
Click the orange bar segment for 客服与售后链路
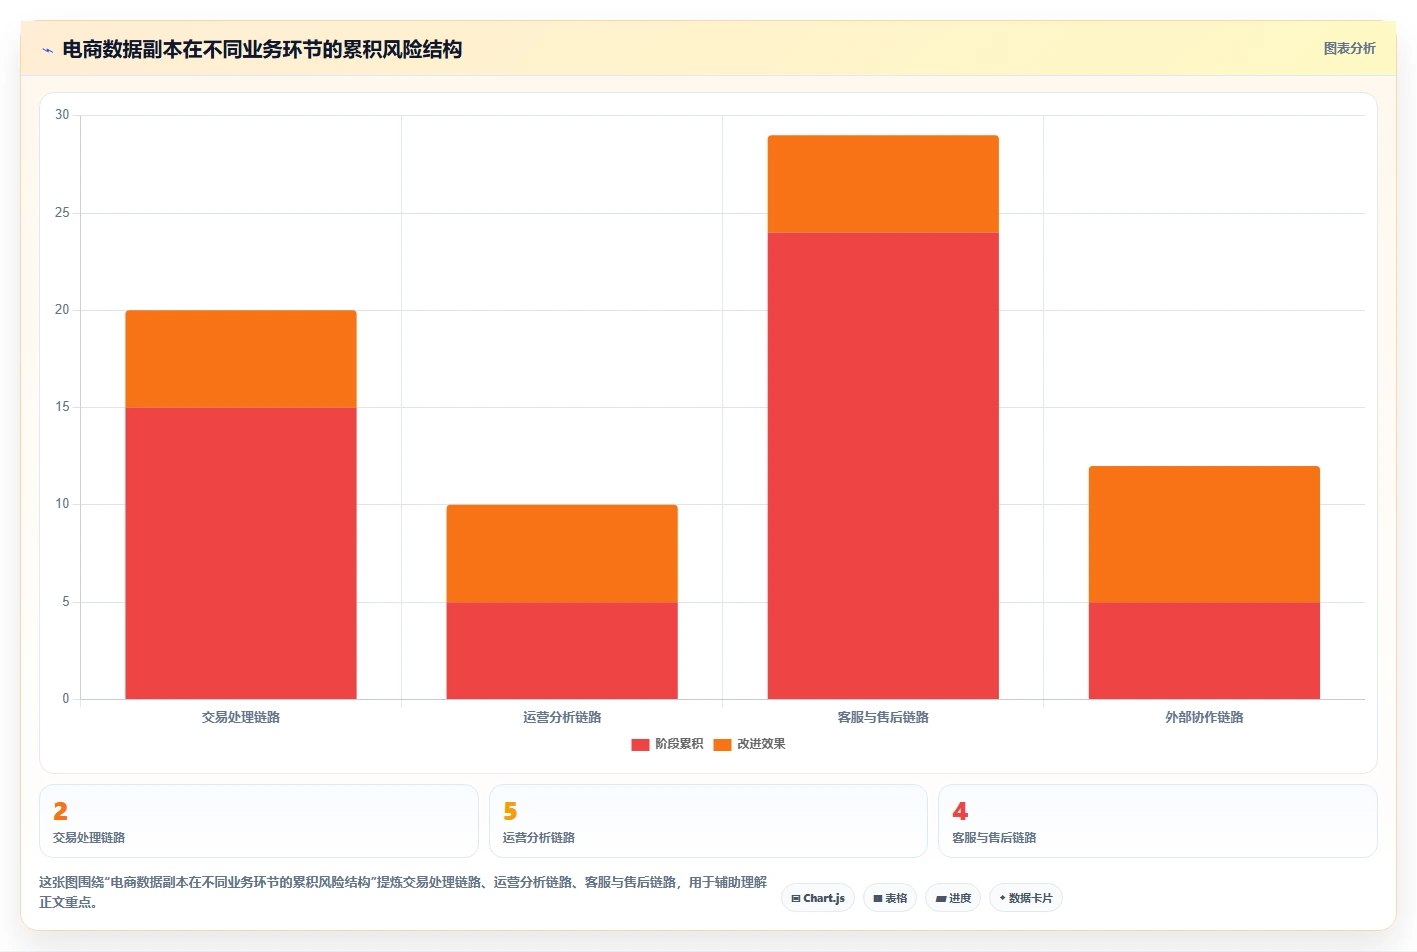pyautogui.click(x=883, y=184)
